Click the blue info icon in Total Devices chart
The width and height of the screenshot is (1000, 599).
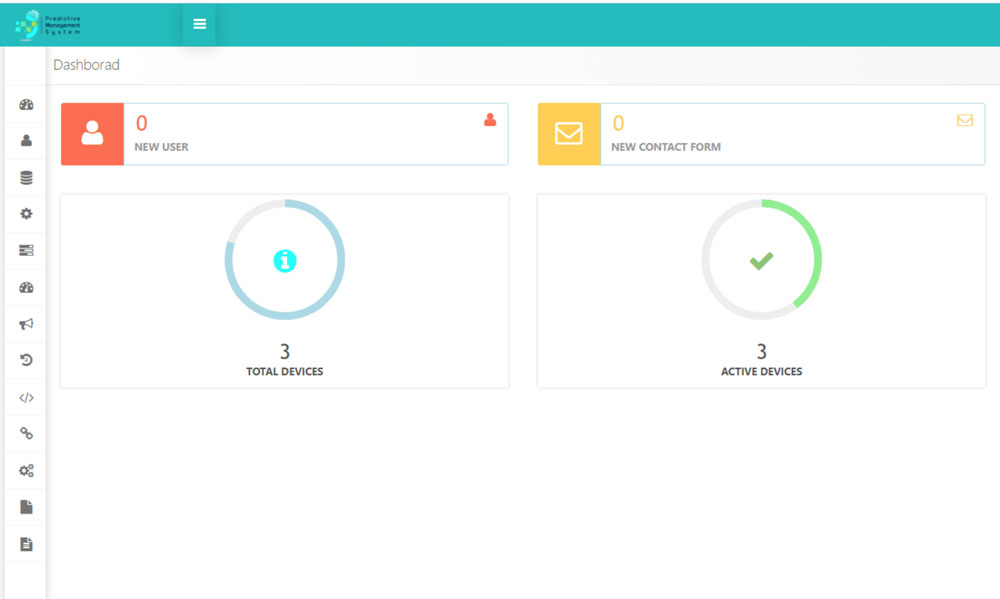pyautogui.click(x=285, y=258)
